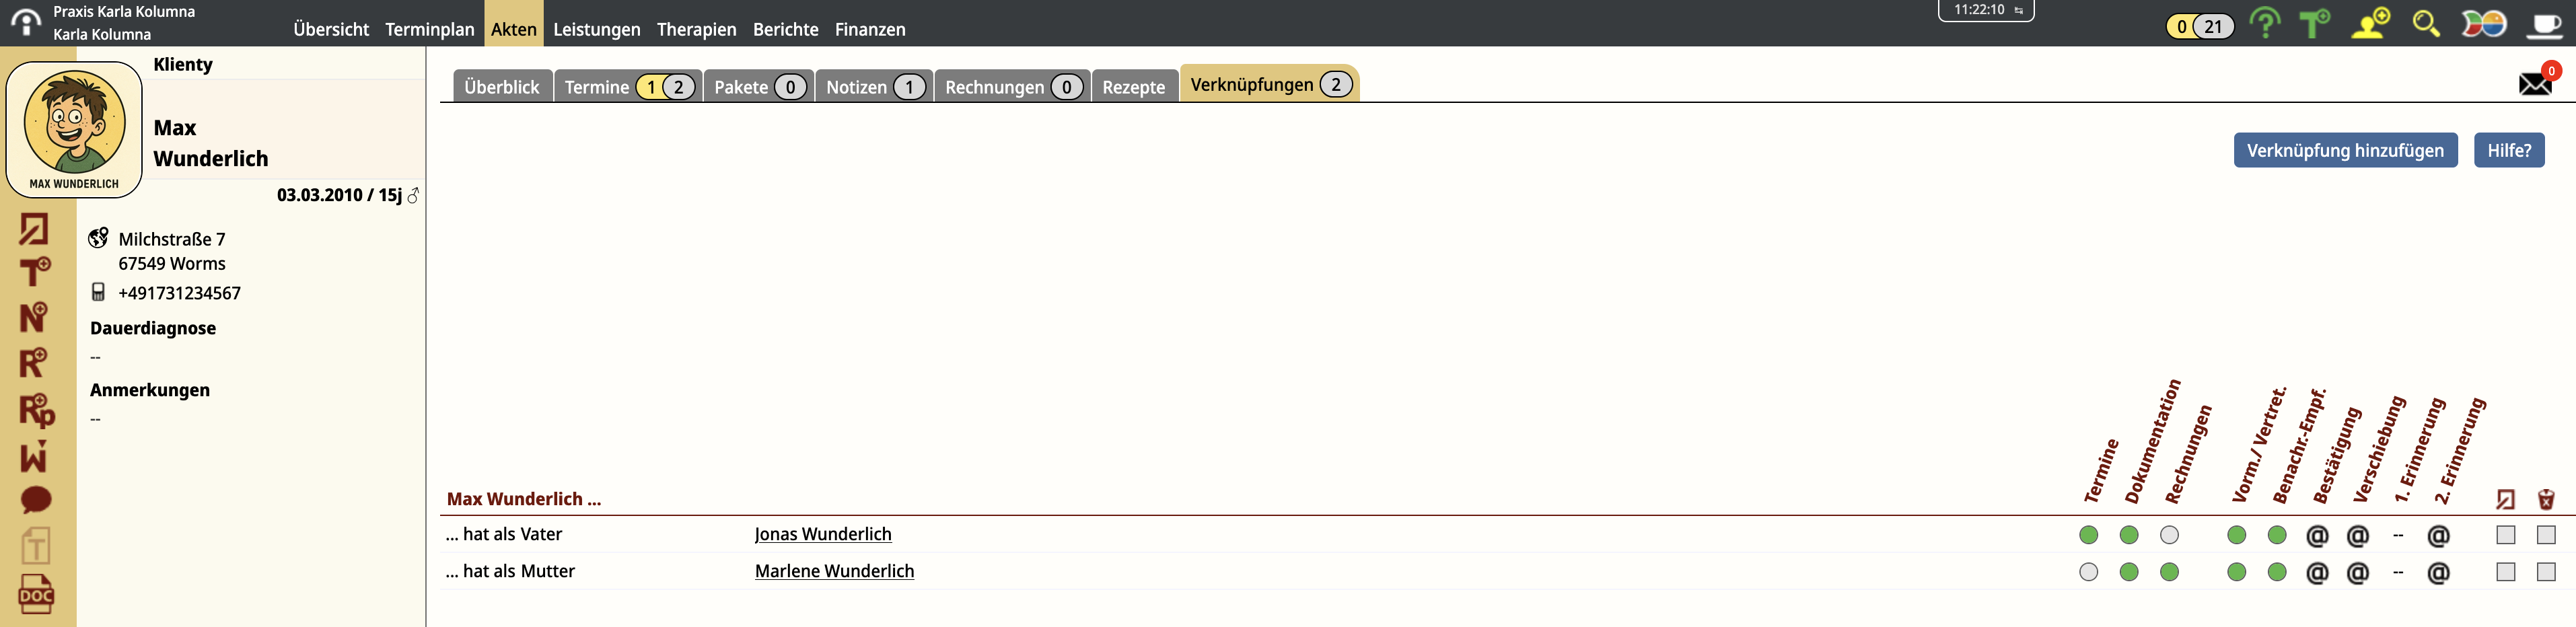Open Marlene Wunderlich's linked record
2576x627 pixels.
point(834,571)
